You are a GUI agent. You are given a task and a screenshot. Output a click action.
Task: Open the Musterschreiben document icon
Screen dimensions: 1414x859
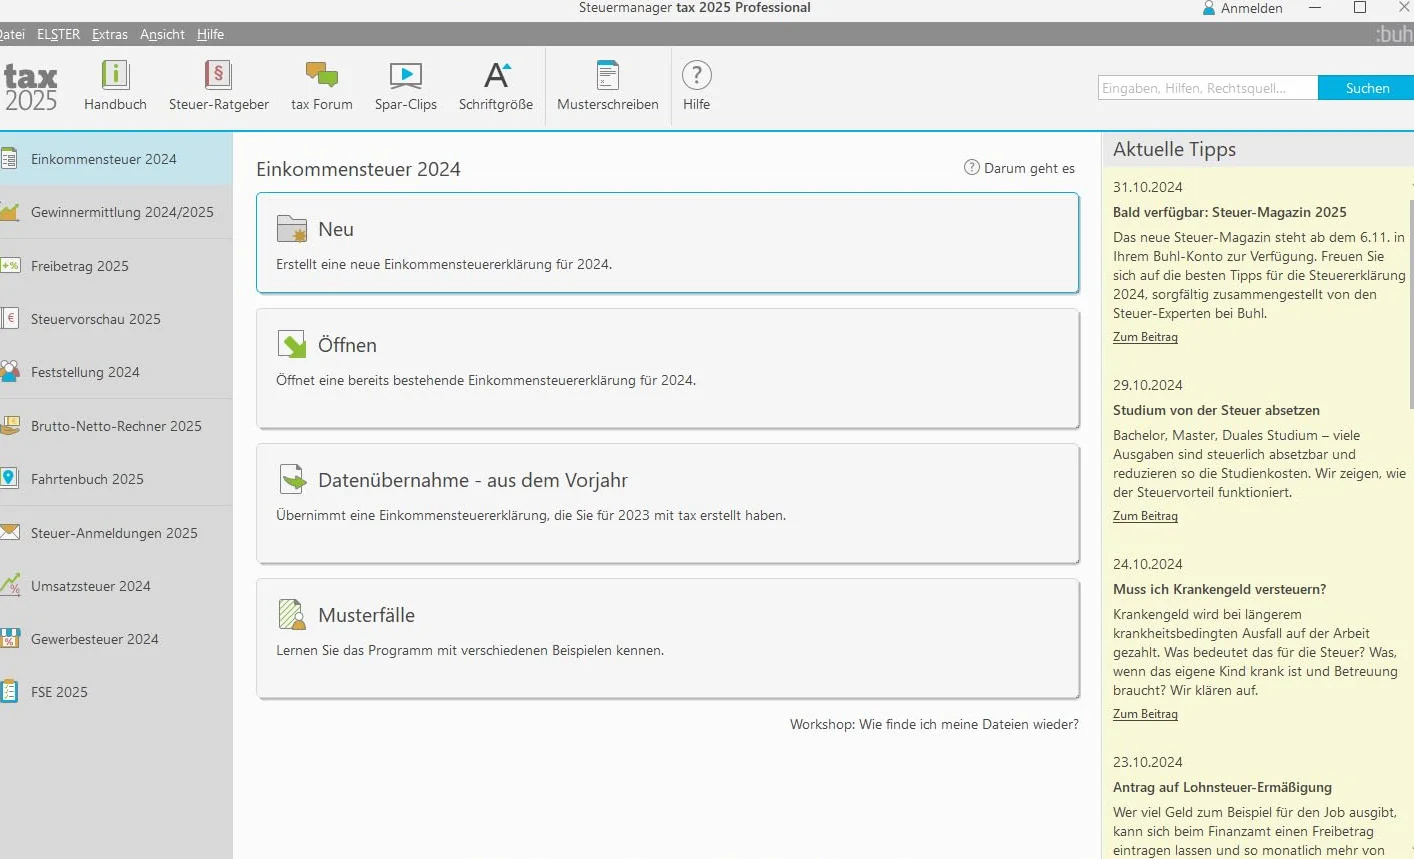(x=607, y=75)
